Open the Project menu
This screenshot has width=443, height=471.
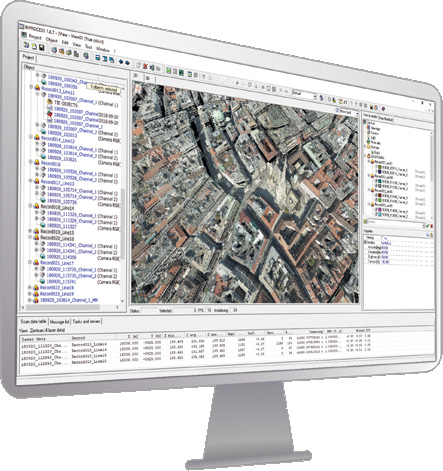click(x=35, y=37)
